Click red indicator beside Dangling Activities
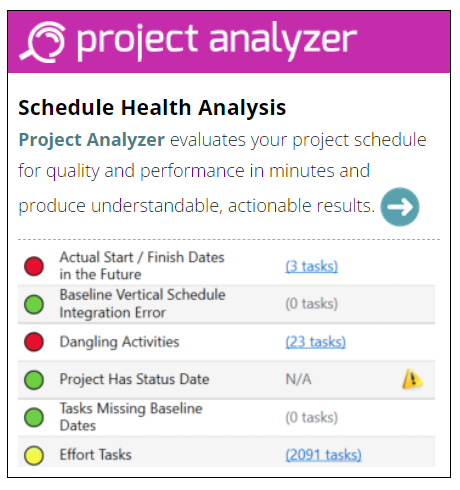This screenshot has height=490, width=460. coord(34,342)
